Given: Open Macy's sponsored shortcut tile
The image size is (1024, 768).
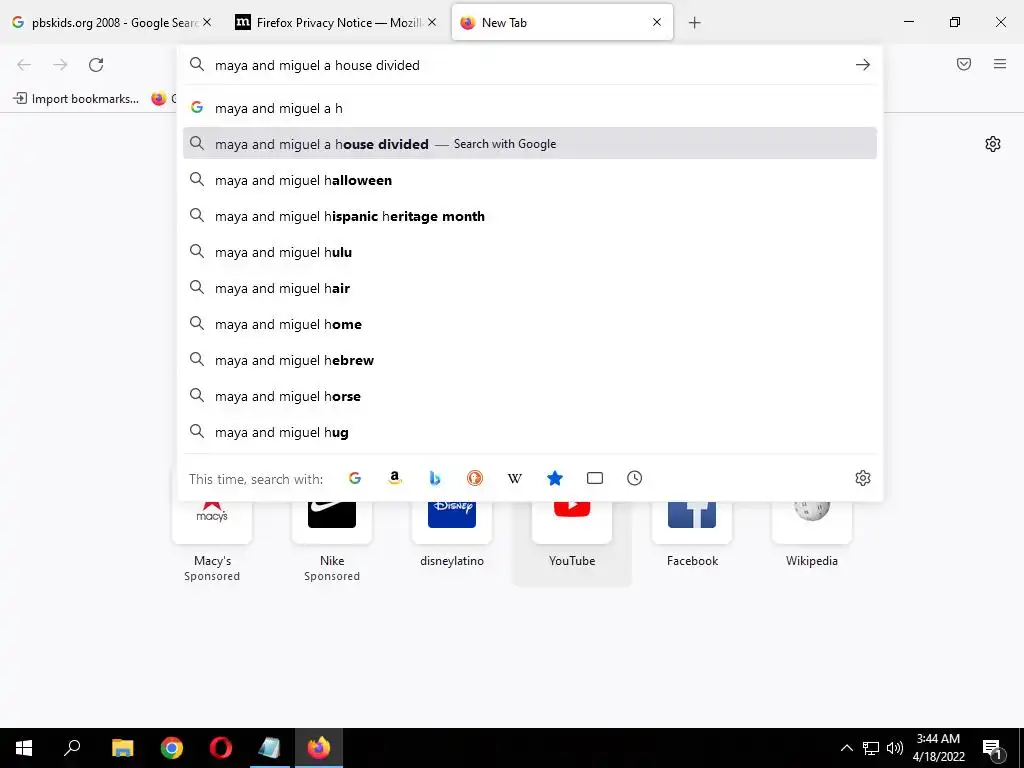Looking at the screenshot, I should [212, 542].
